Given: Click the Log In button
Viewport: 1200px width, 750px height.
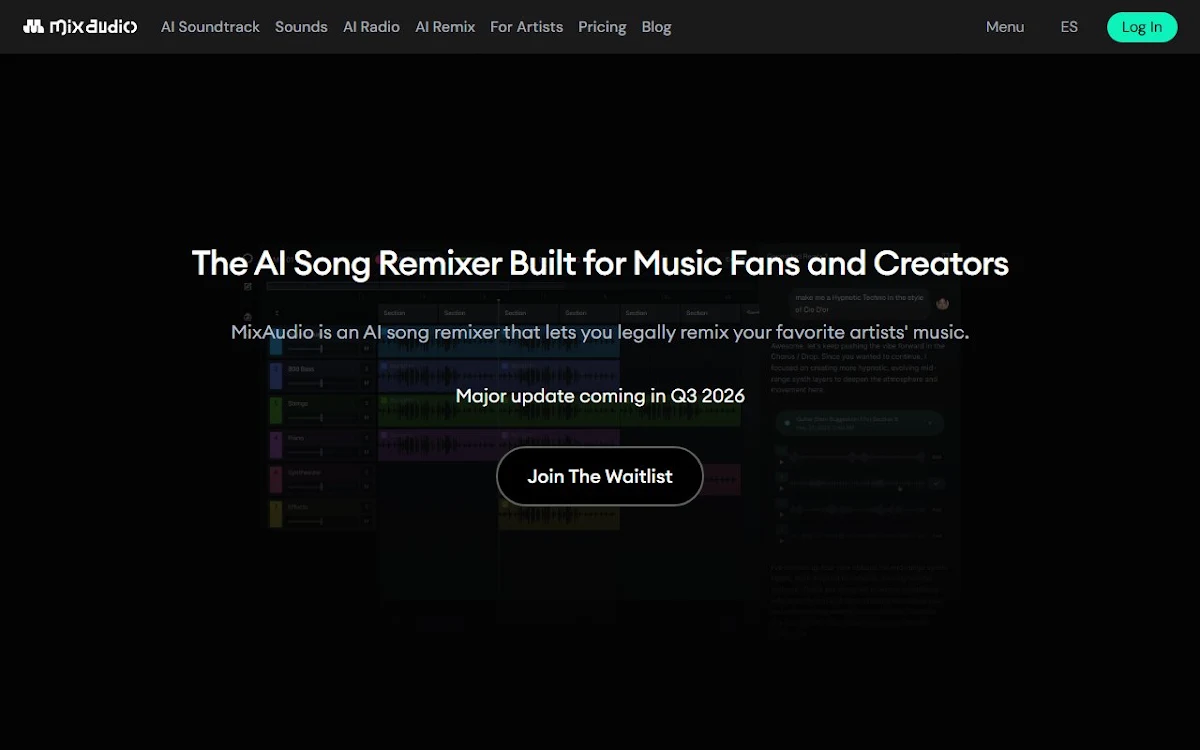Looking at the screenshot, I should point(1142,27).
